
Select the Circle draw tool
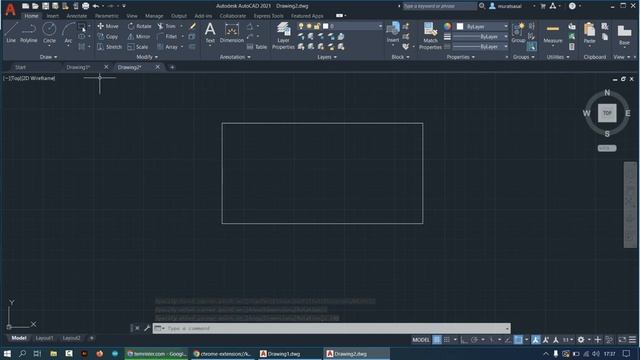click(x=49, y=32)
